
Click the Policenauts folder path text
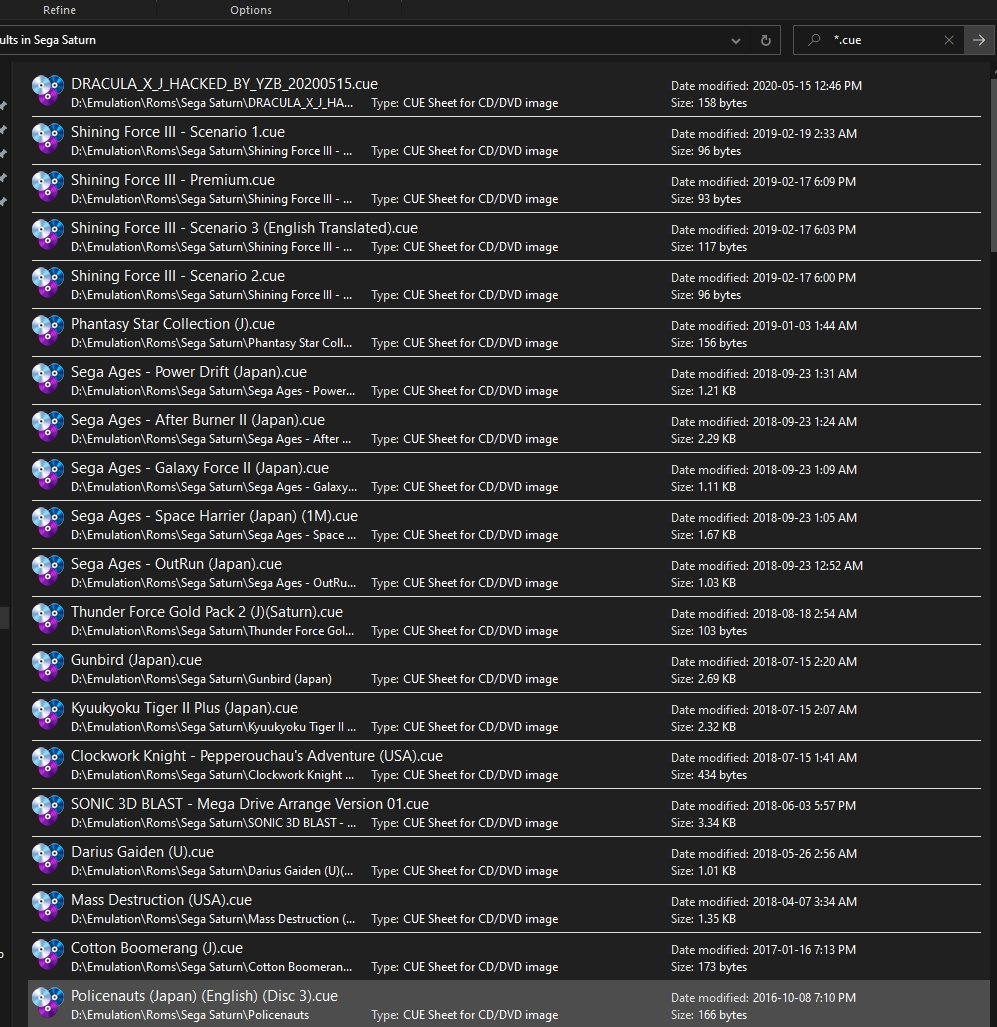190,1015
